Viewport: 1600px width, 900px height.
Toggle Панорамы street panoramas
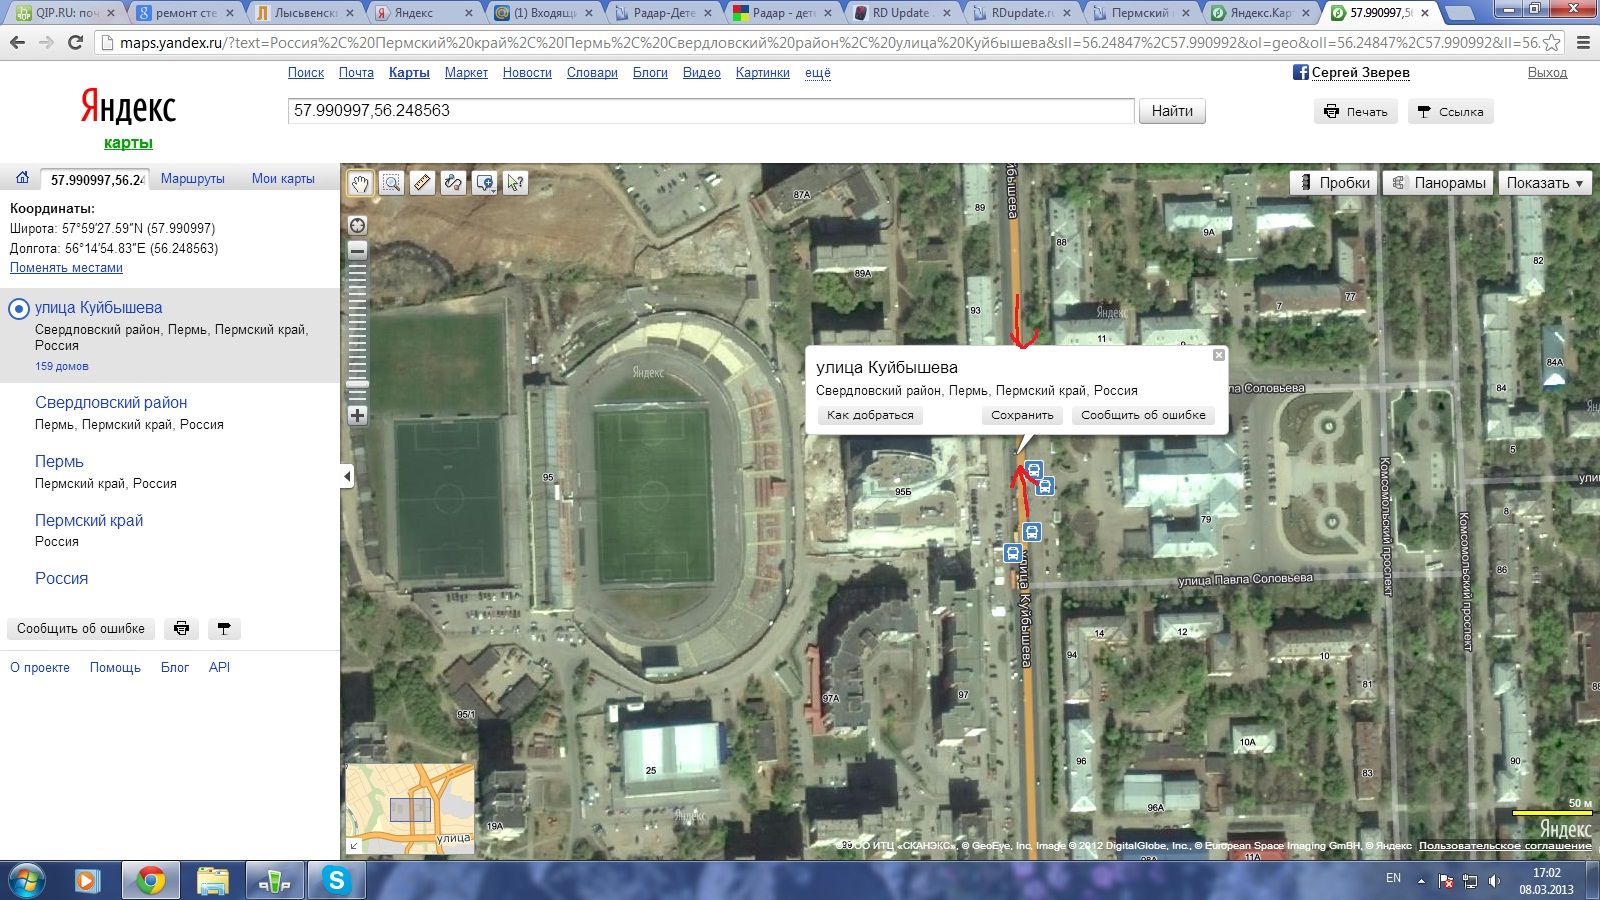pyautogui.click(x=1438, y=183)
